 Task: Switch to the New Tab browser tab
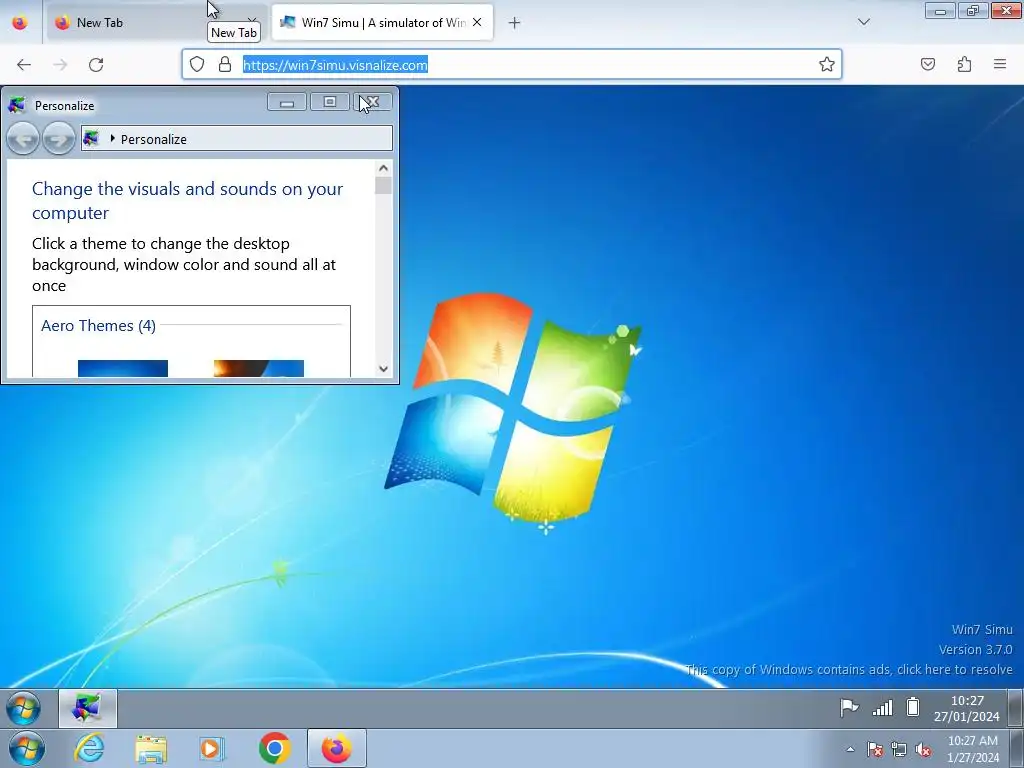tap(155, 23)
